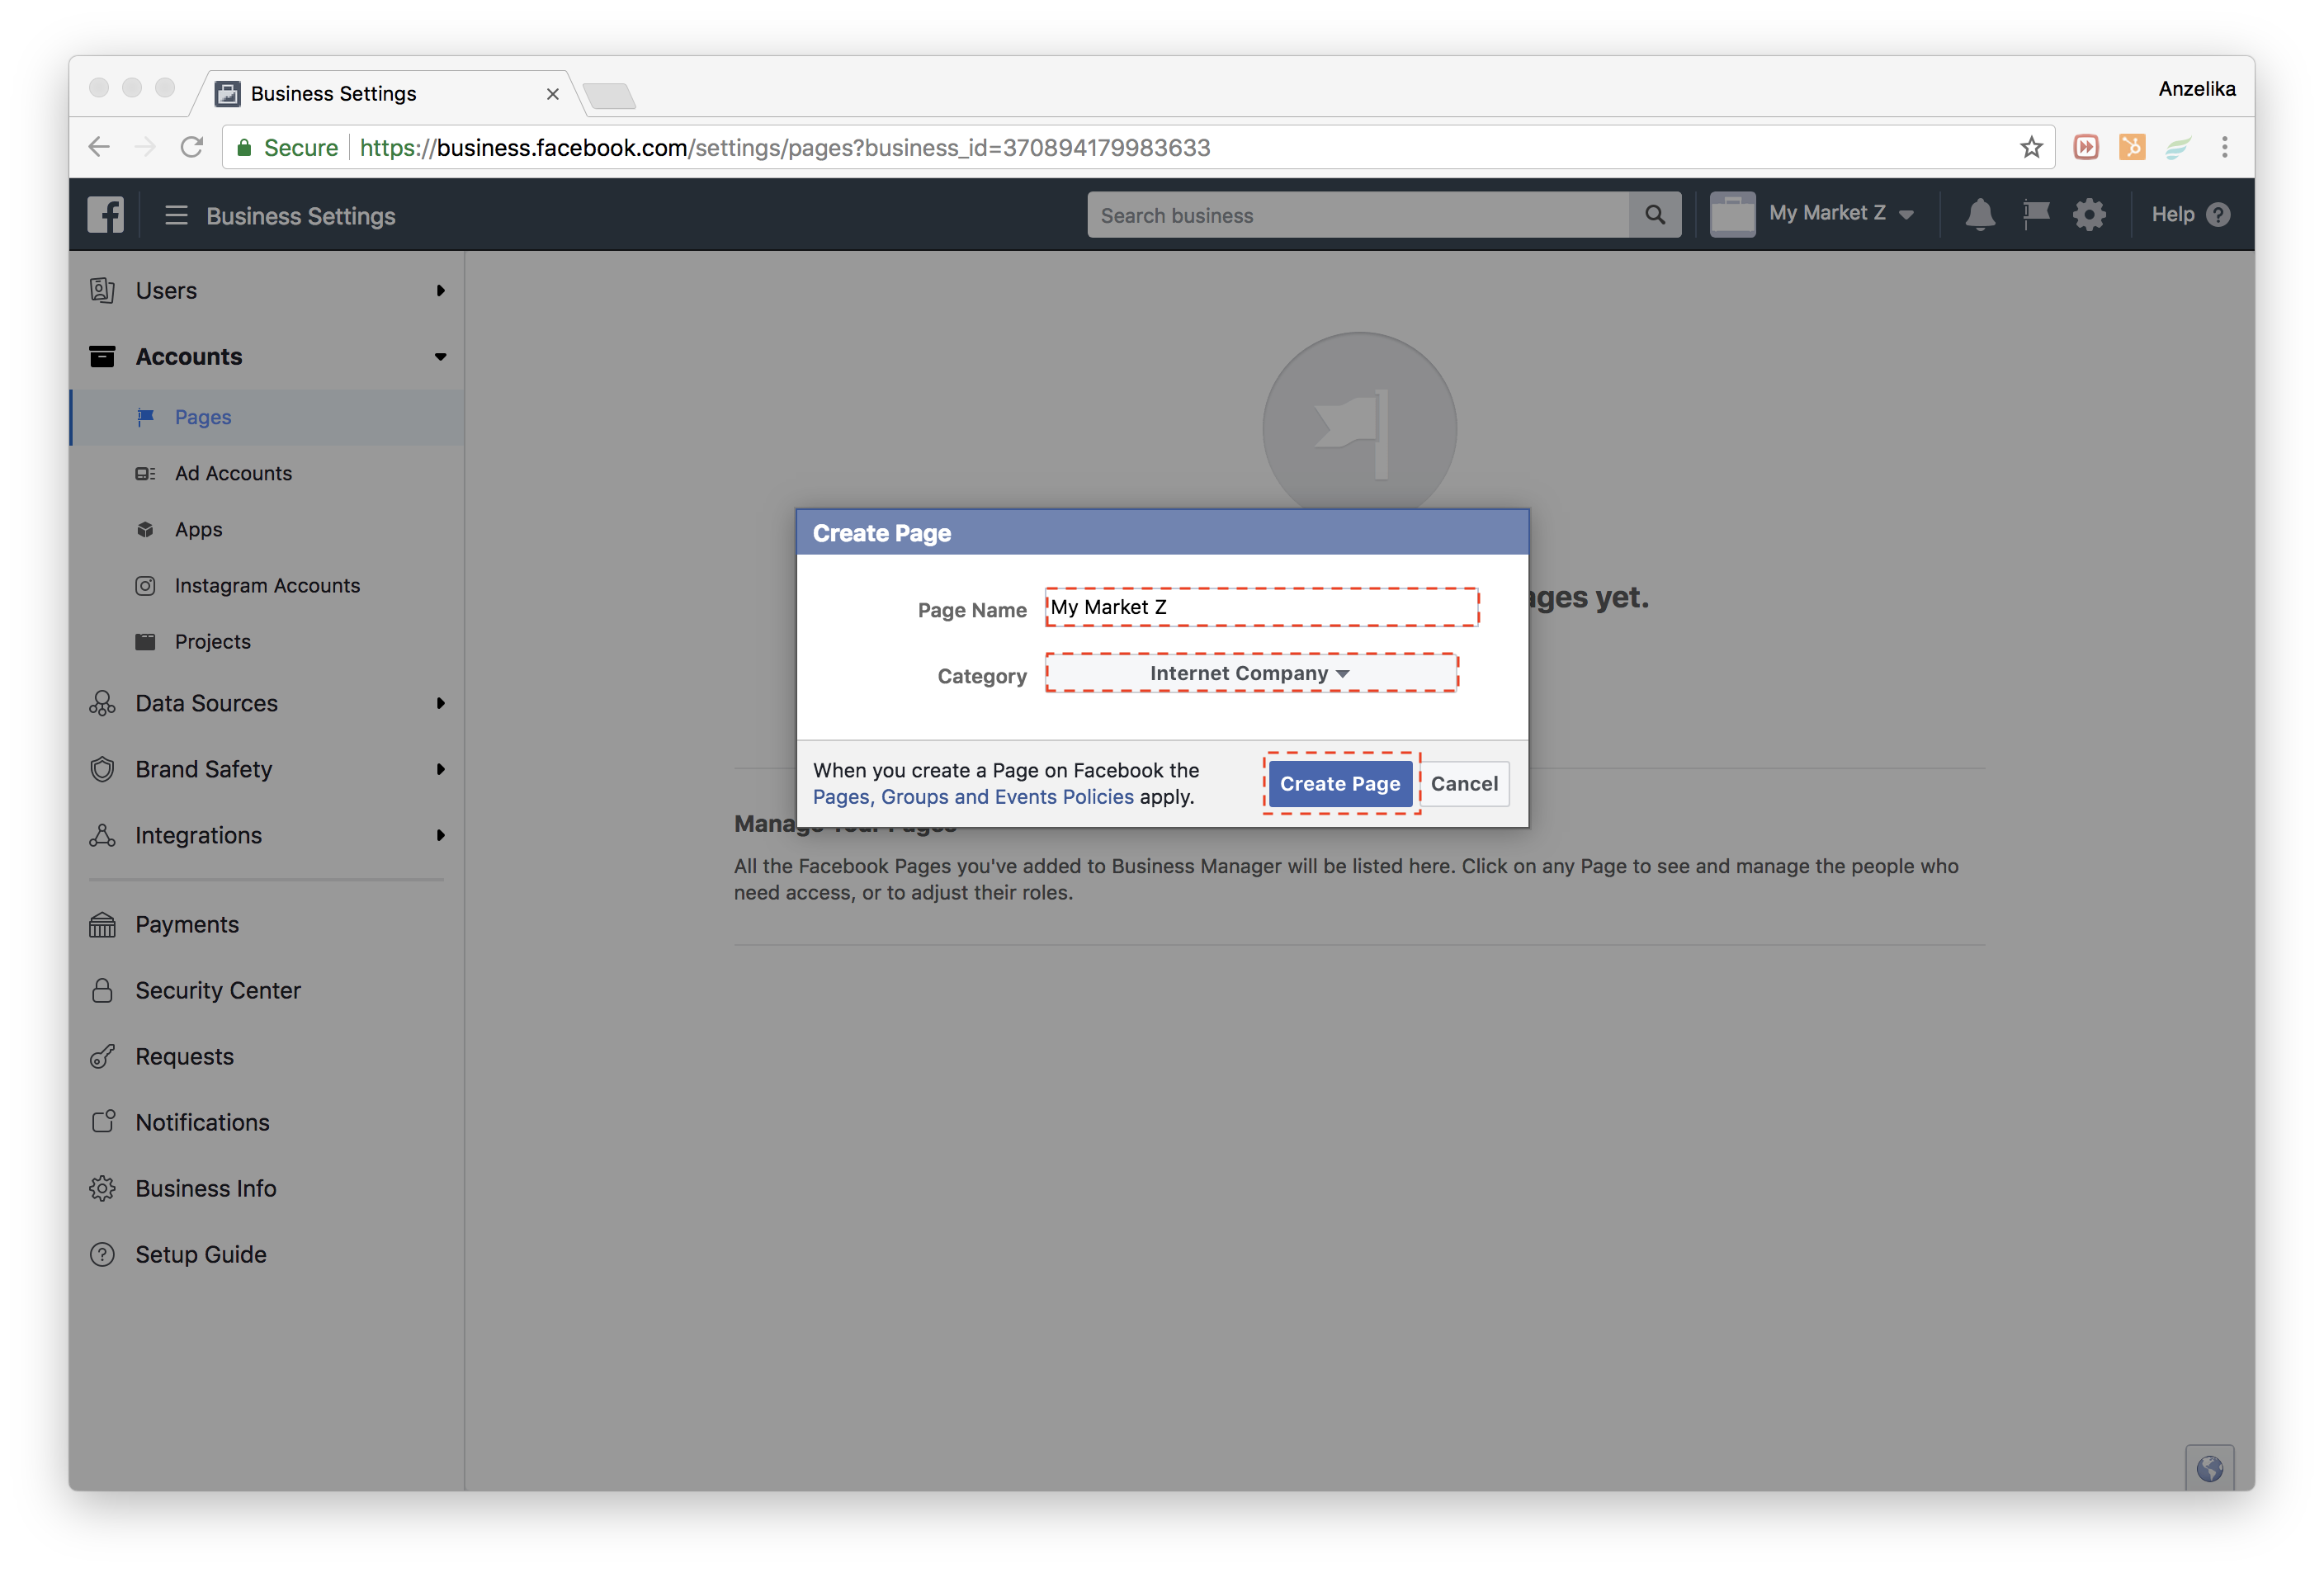Viewport: 2324px width, 1573px height.
Task: Click the Integrations sidebar icon
Action: pos(102,835)
